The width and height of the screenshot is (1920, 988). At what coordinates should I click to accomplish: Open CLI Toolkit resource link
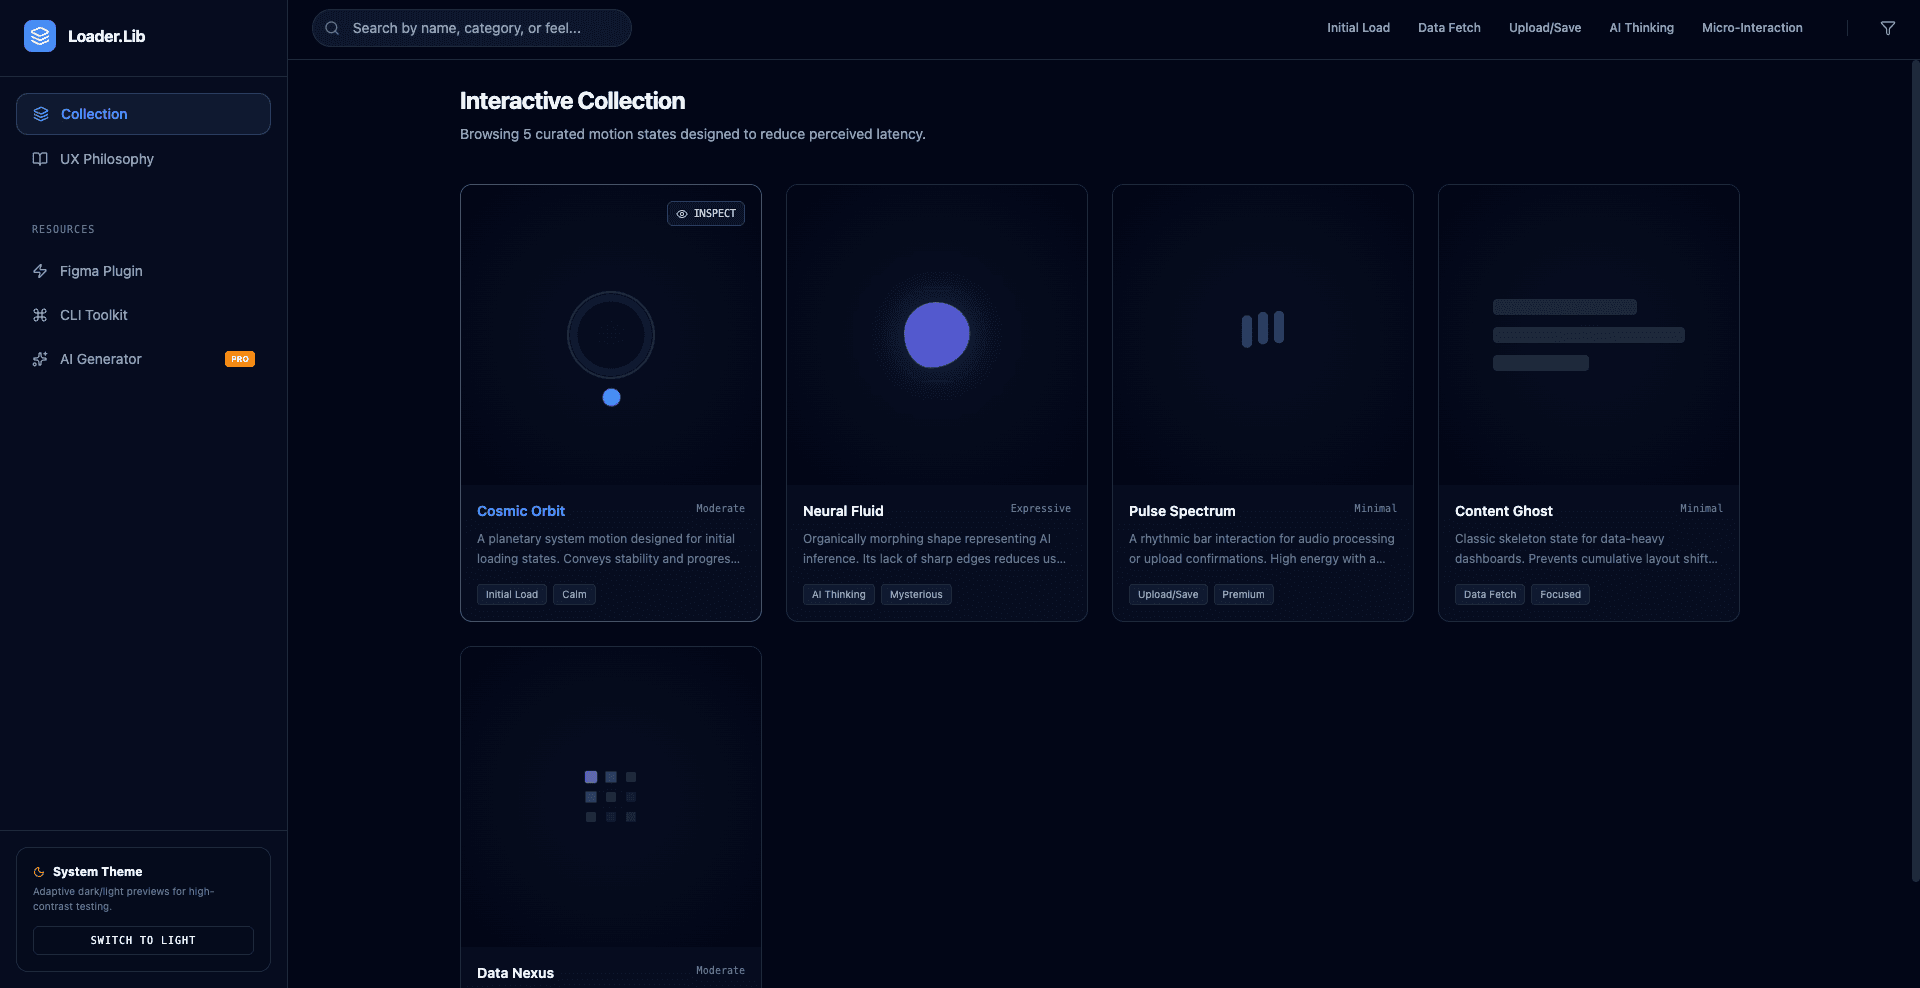click(143, 315)
